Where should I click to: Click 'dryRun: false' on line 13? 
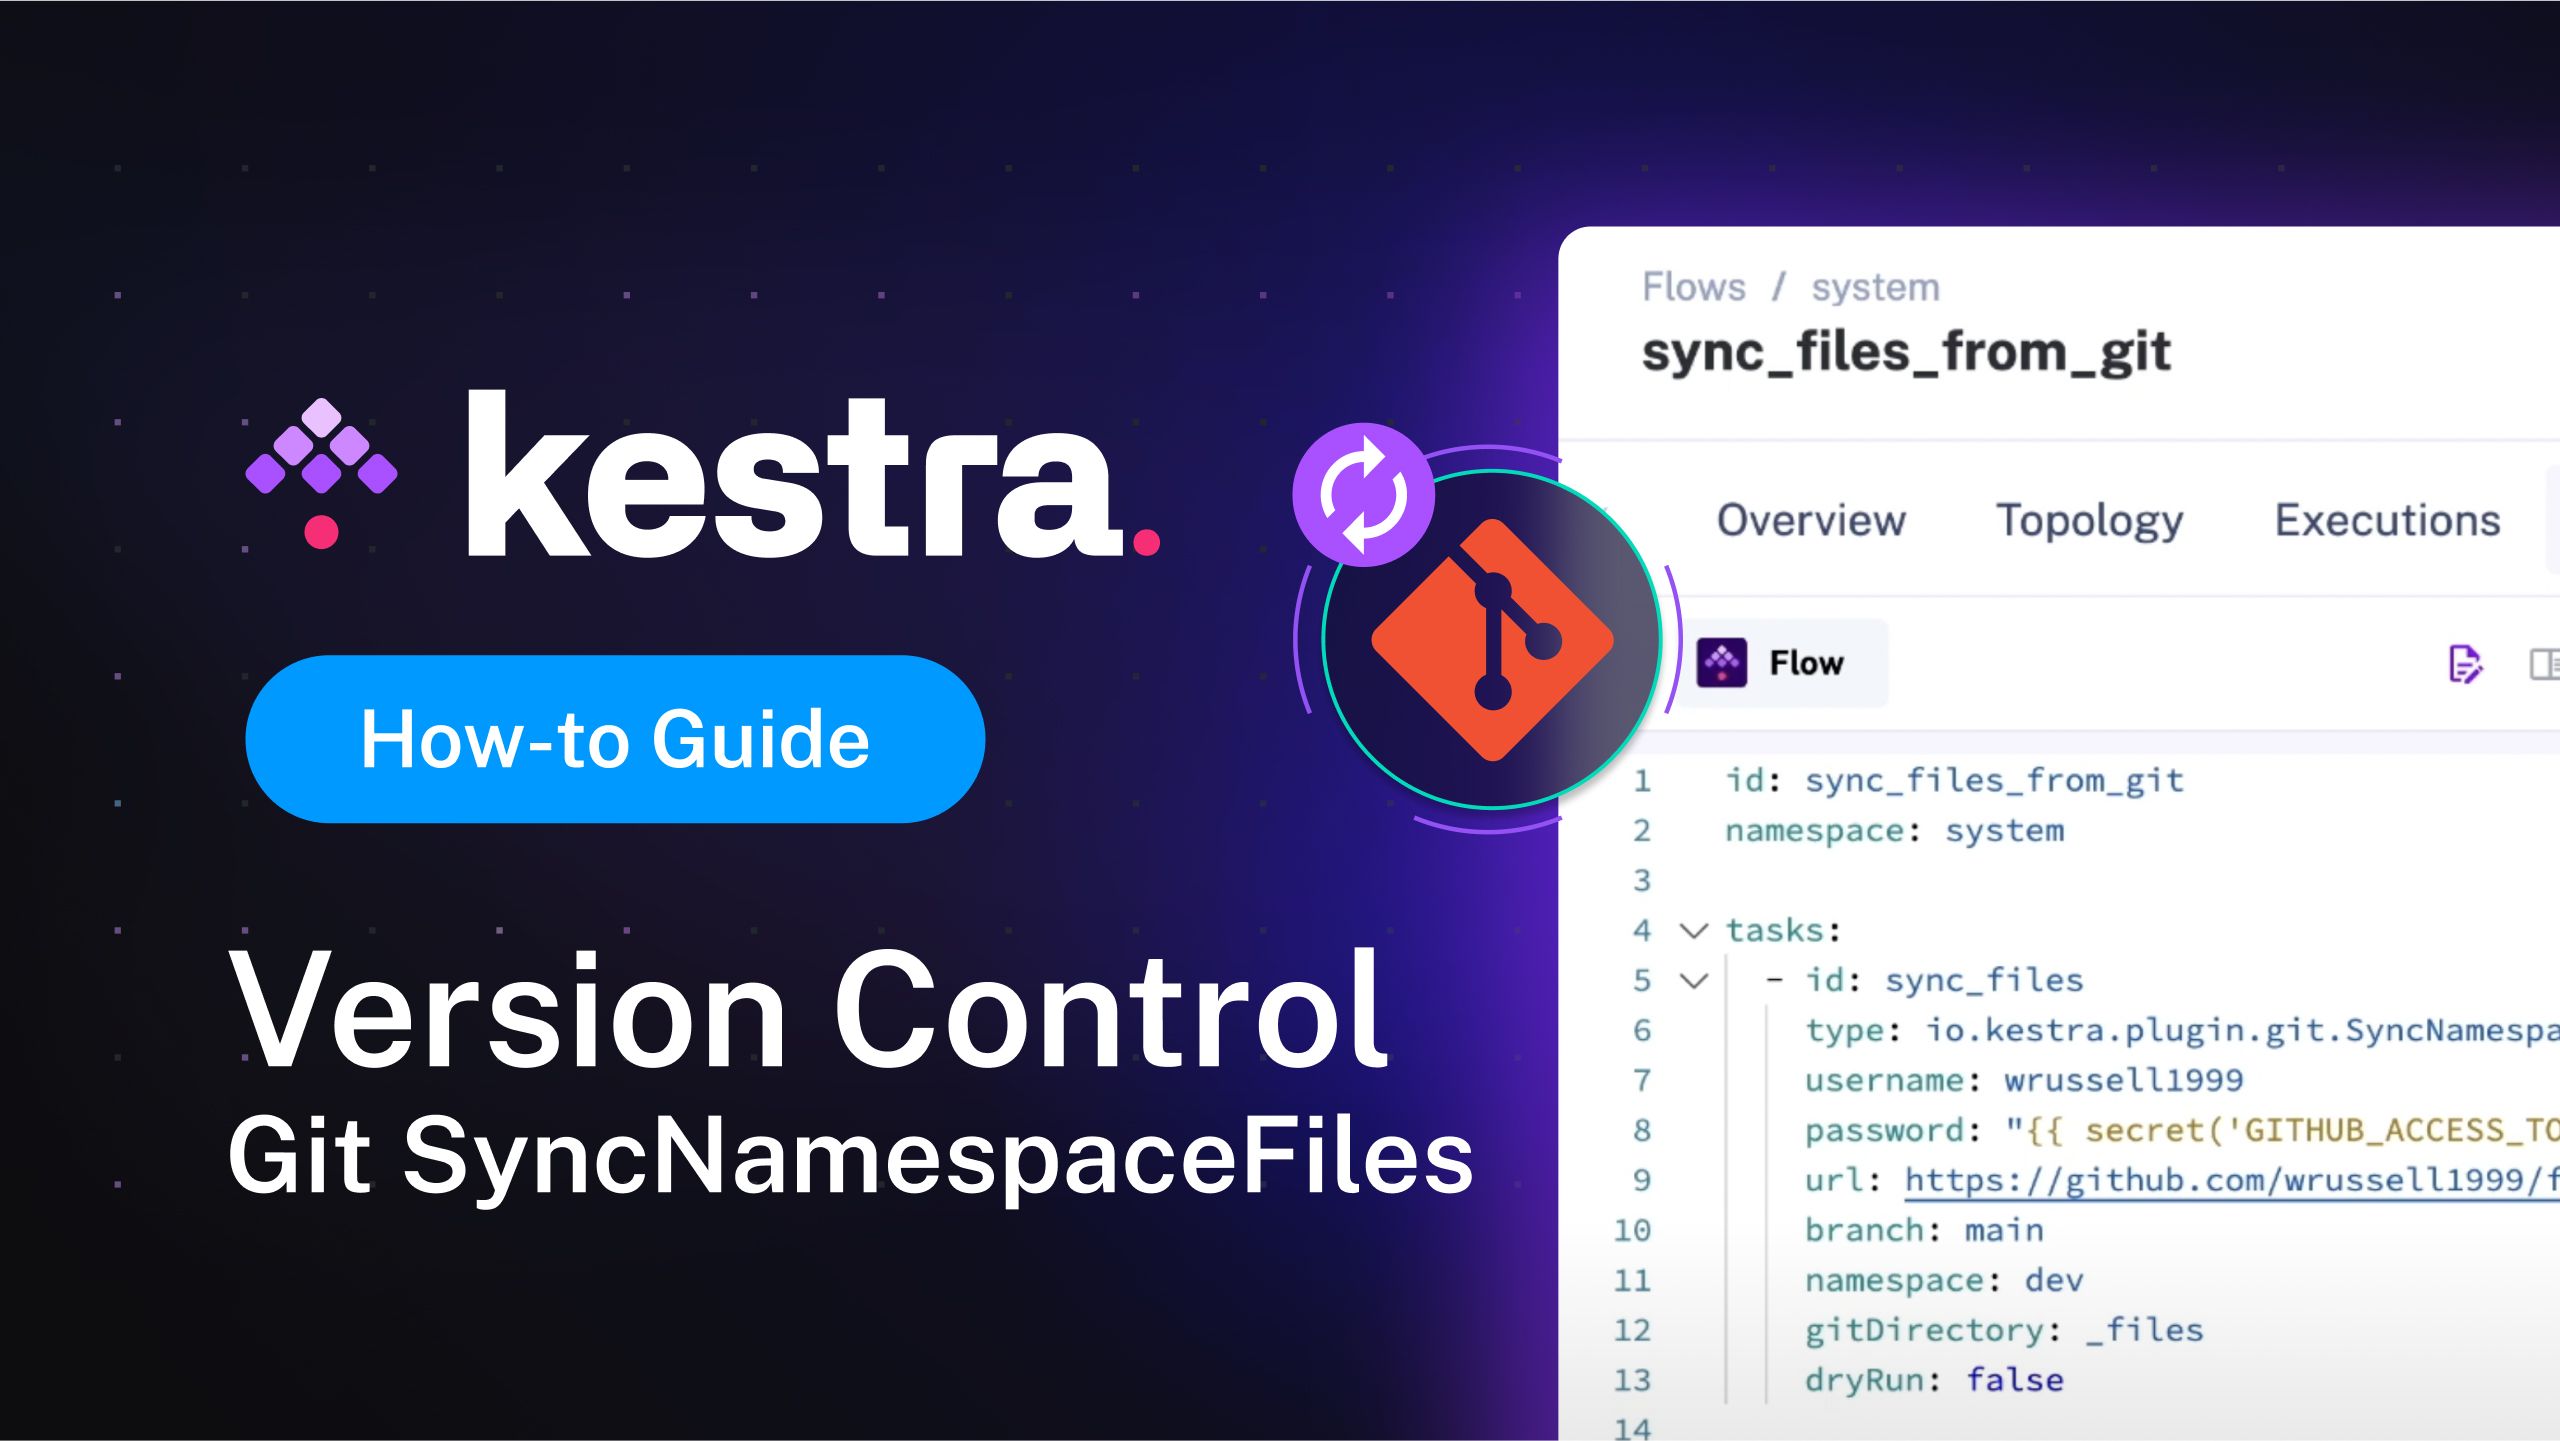tap(1934, 1380)
